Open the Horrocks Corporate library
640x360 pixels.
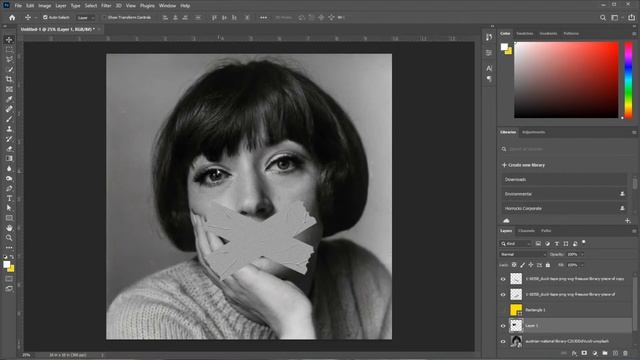[564, 208]
